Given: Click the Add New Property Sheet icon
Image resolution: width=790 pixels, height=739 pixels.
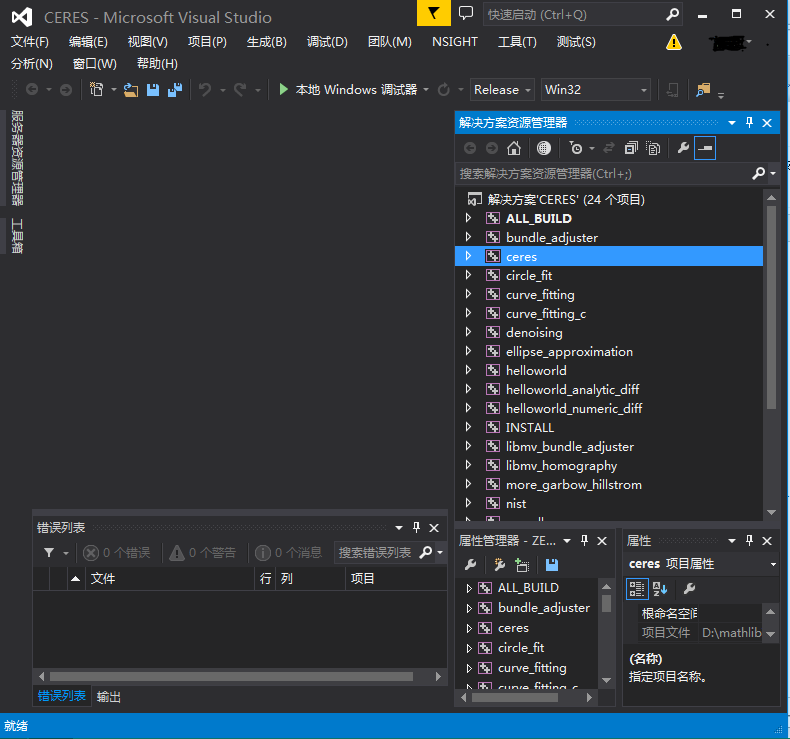Looking at the screenshot, I should tap(500, 565).
